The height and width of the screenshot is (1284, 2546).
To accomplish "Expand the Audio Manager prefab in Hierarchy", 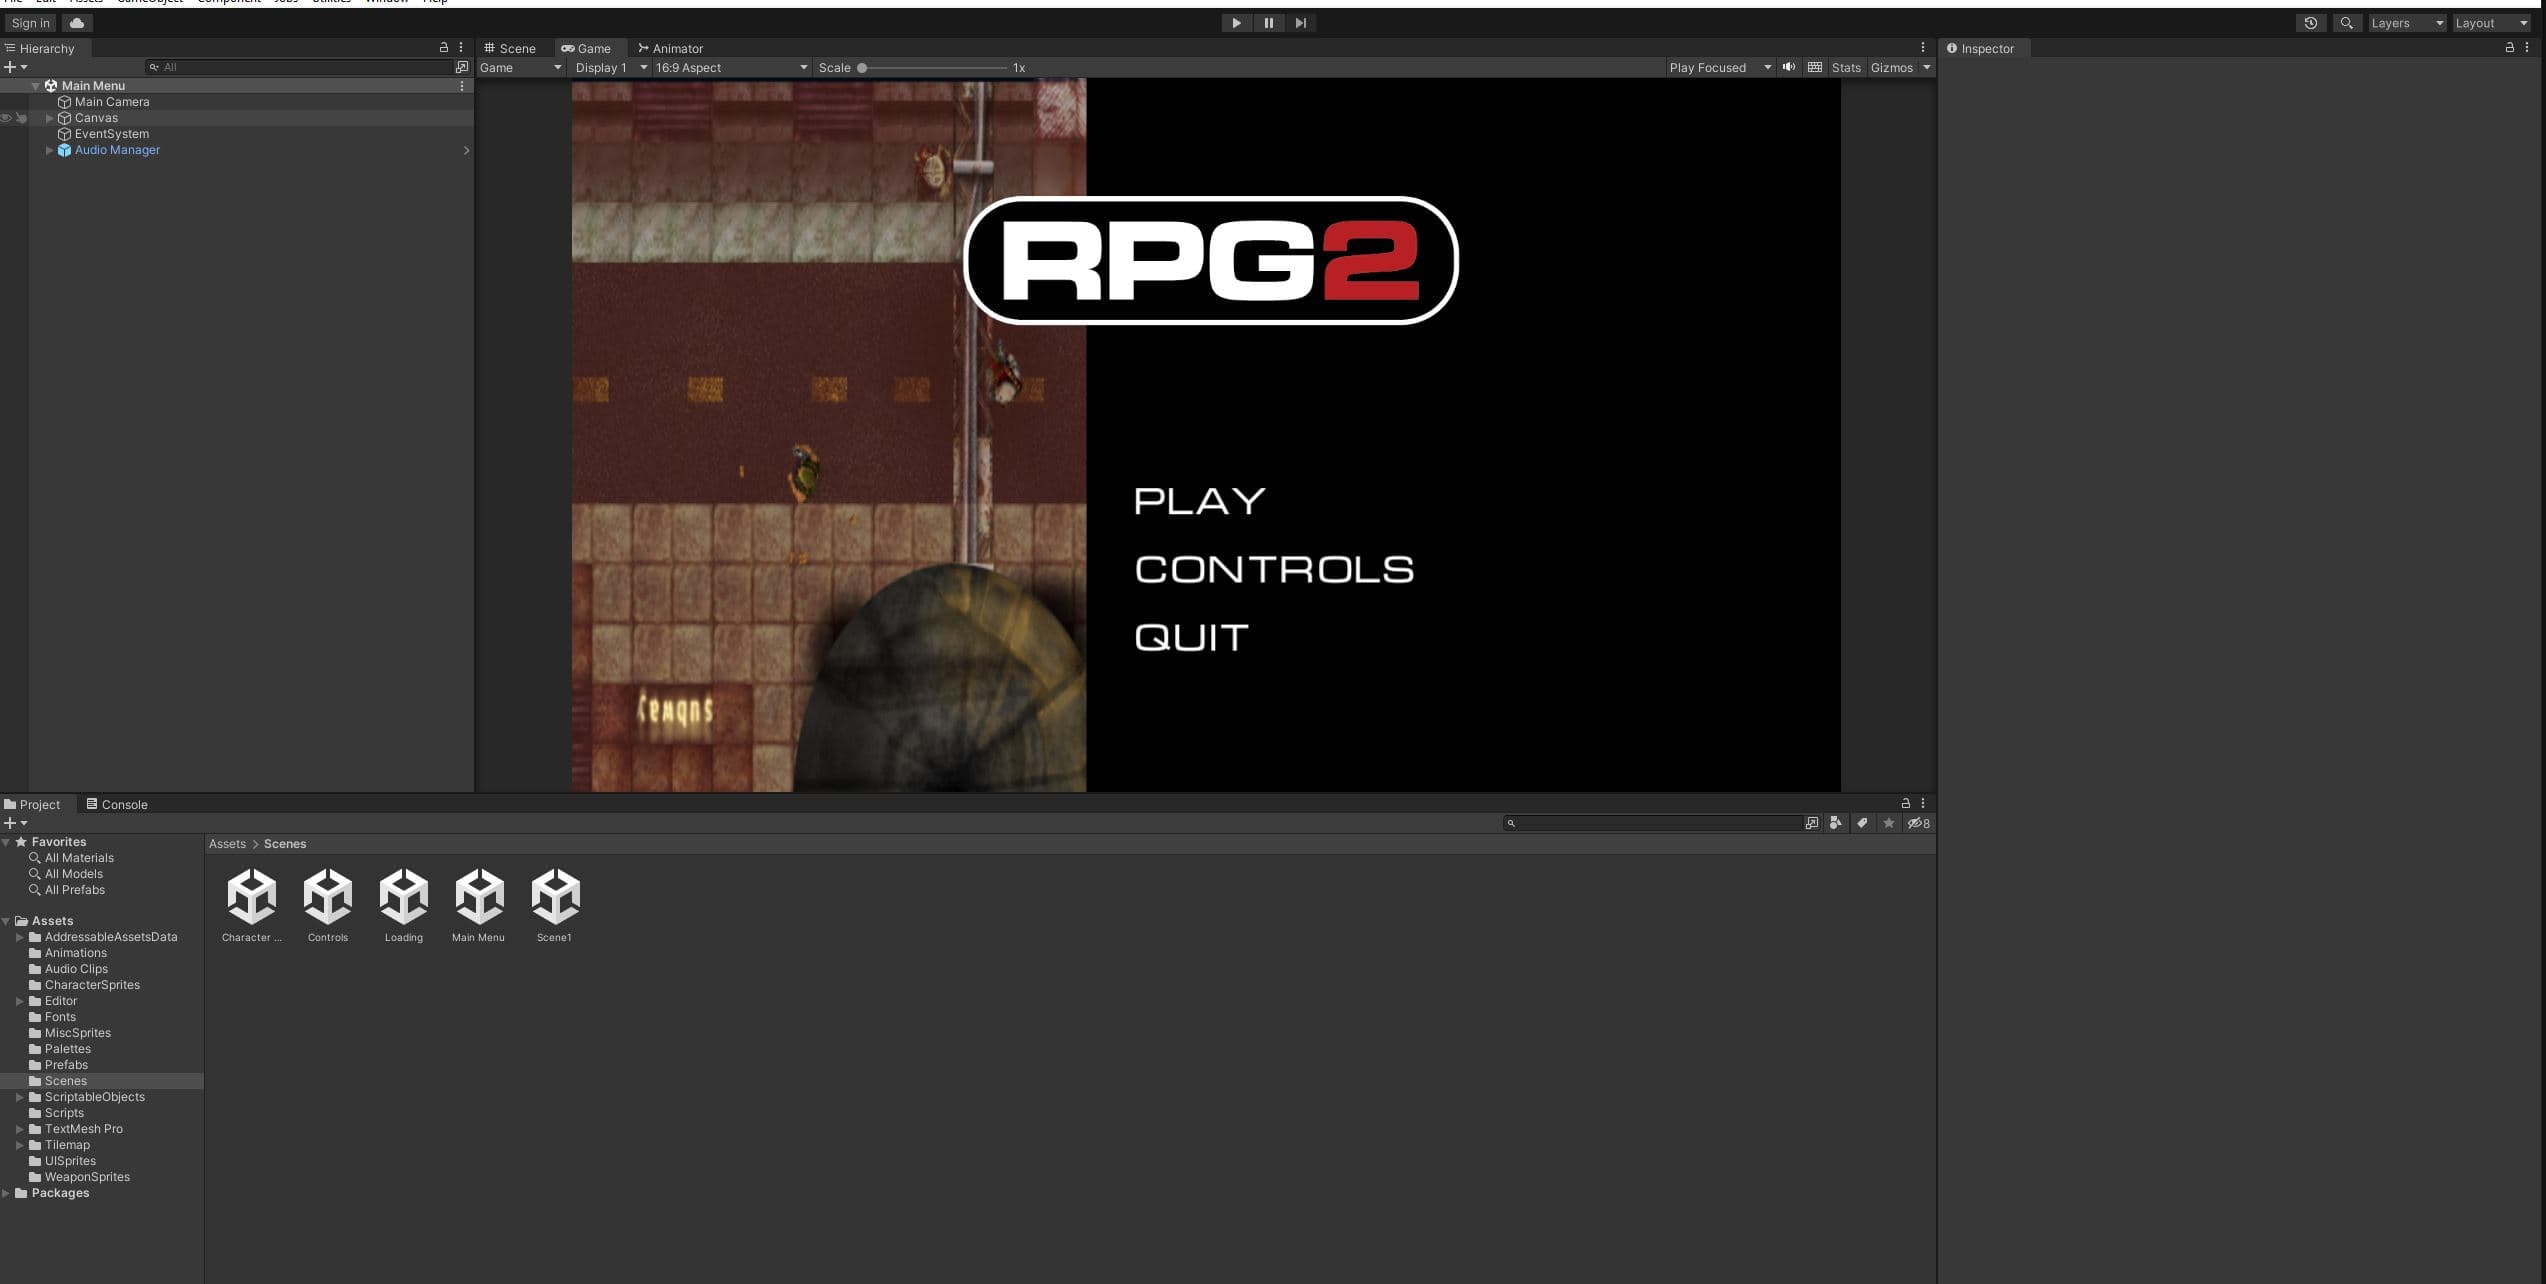I will (x=49, y=150).
